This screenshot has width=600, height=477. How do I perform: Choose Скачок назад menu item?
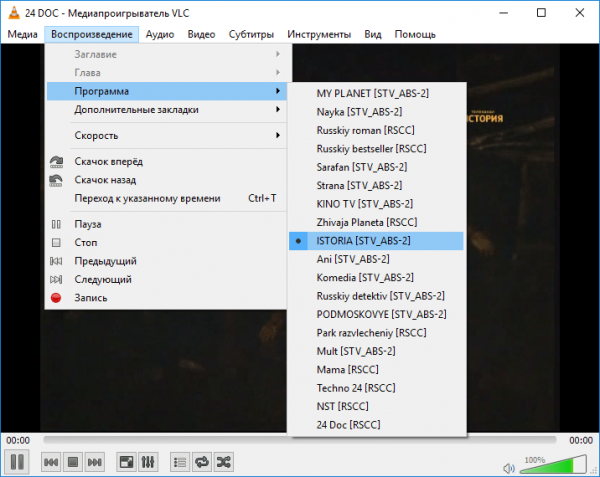point(166,180)
